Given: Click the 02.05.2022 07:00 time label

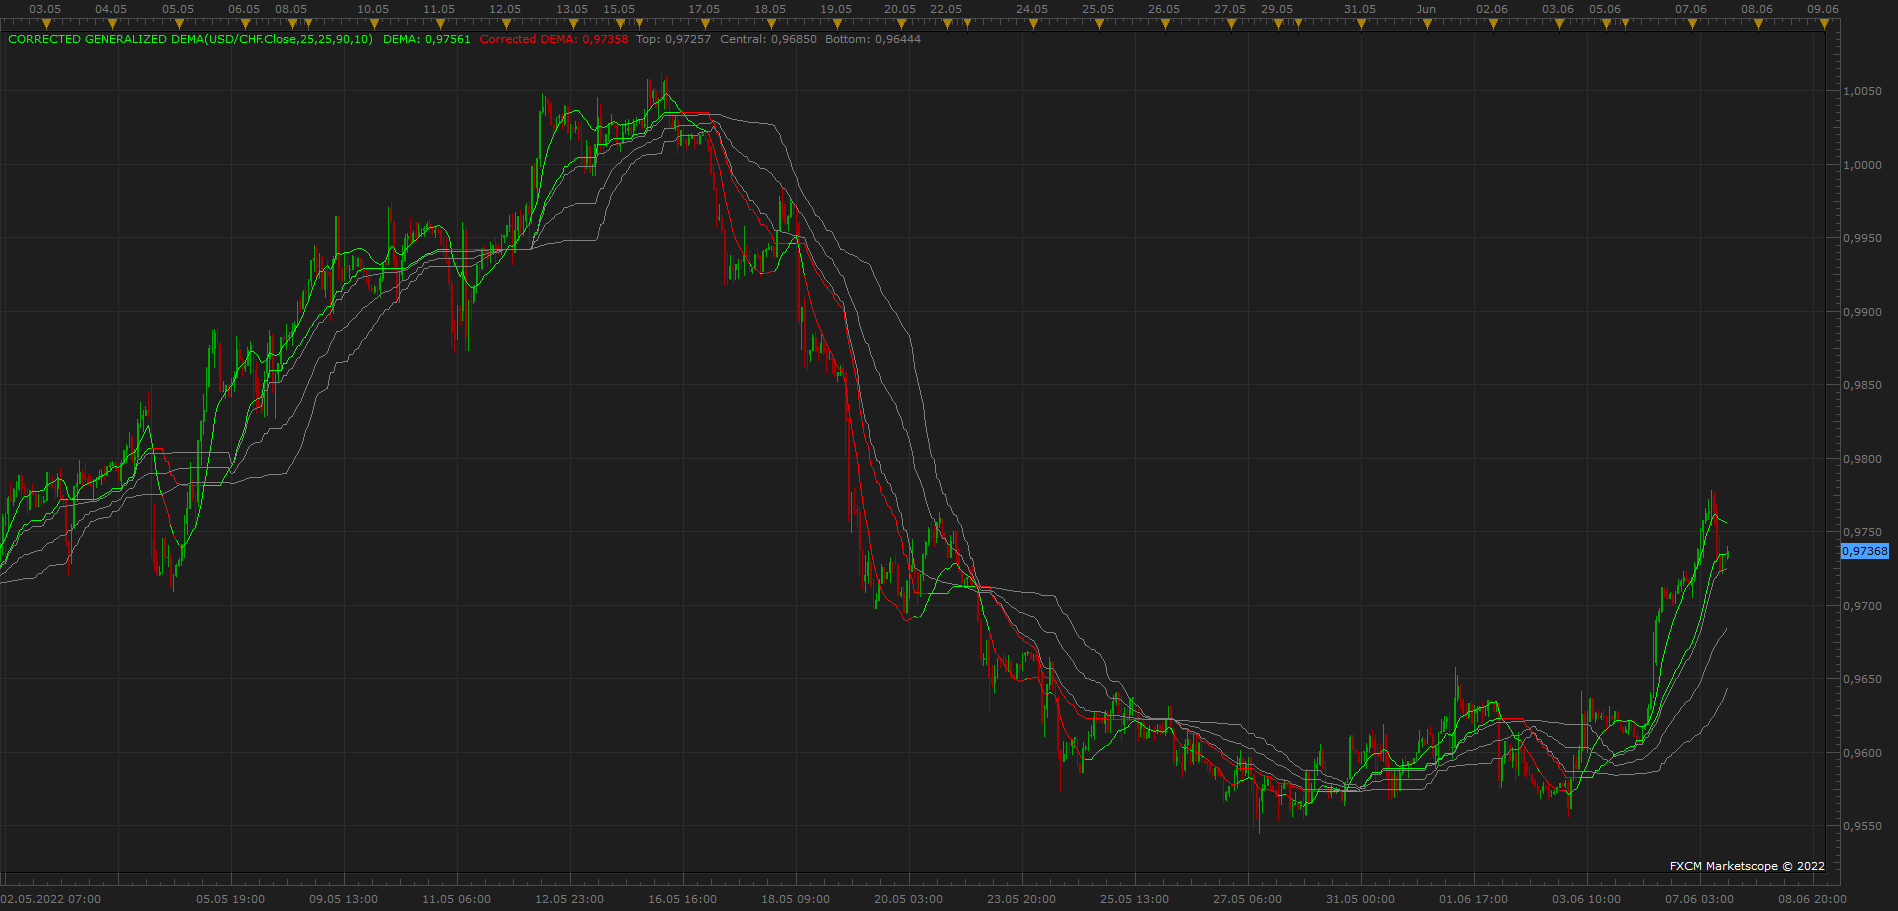Looking at the screenshot, I should (51, 899).
